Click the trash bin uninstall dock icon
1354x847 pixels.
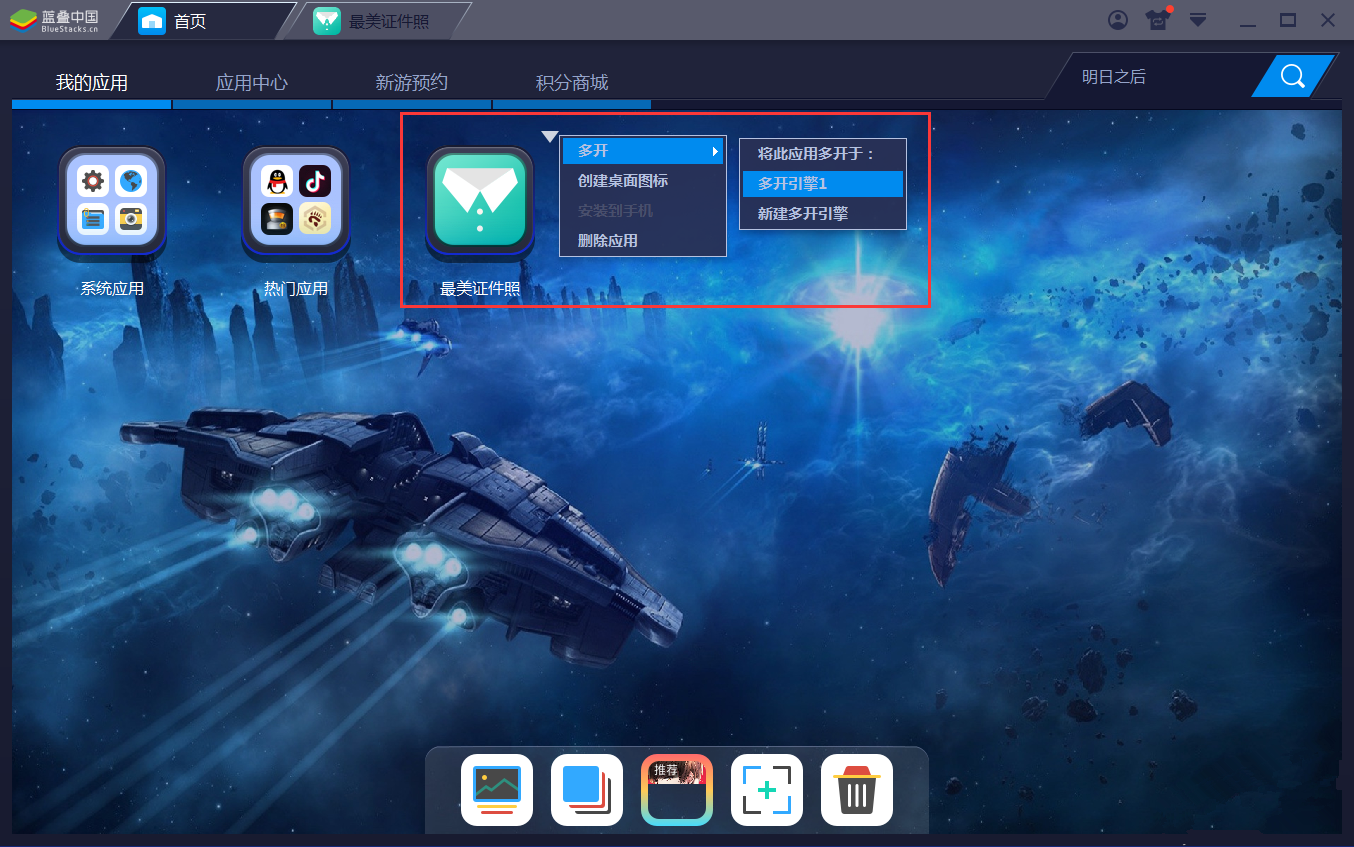857,790
